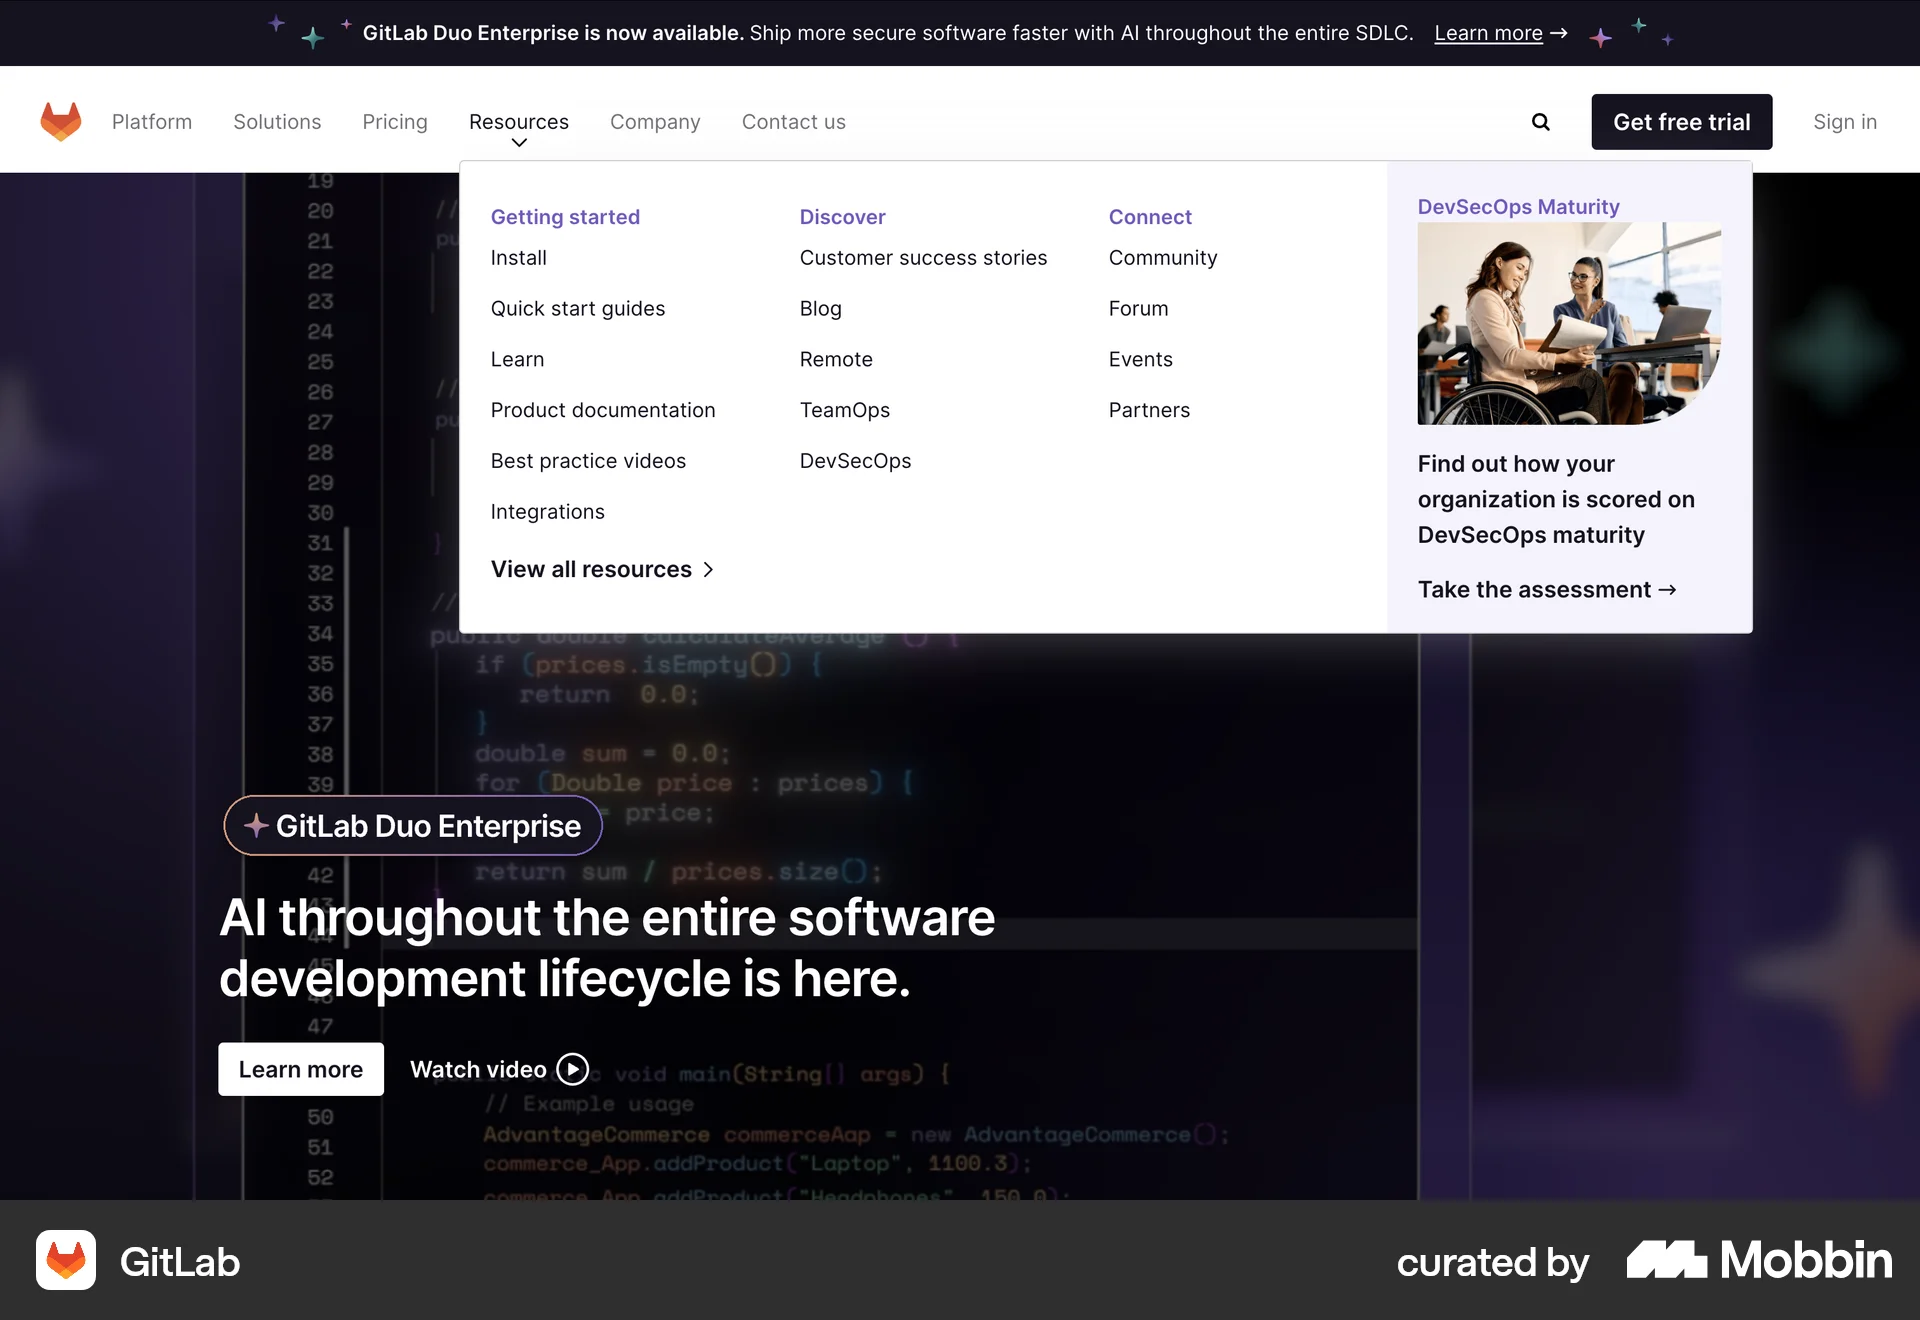The height and width of the screenshot is (1320, 1920).
Task: Select Pricing from the navigation bar
Action: [x=395, y=122]
